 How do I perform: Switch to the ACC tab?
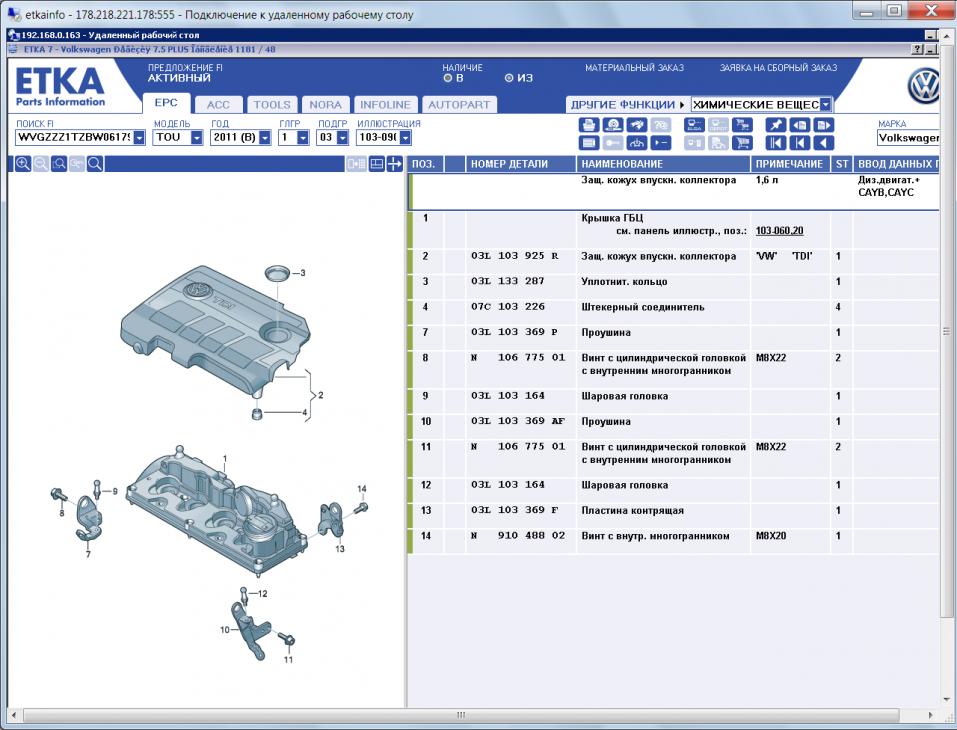(218, 104)
